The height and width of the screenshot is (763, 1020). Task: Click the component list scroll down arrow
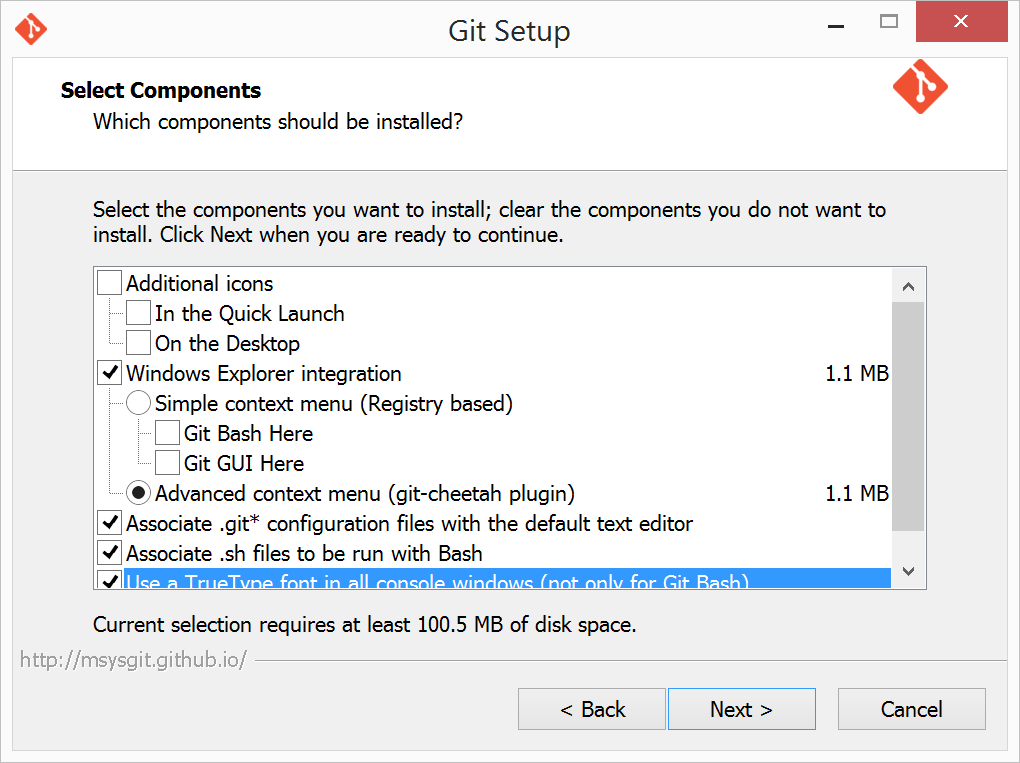tap(909, 571)
